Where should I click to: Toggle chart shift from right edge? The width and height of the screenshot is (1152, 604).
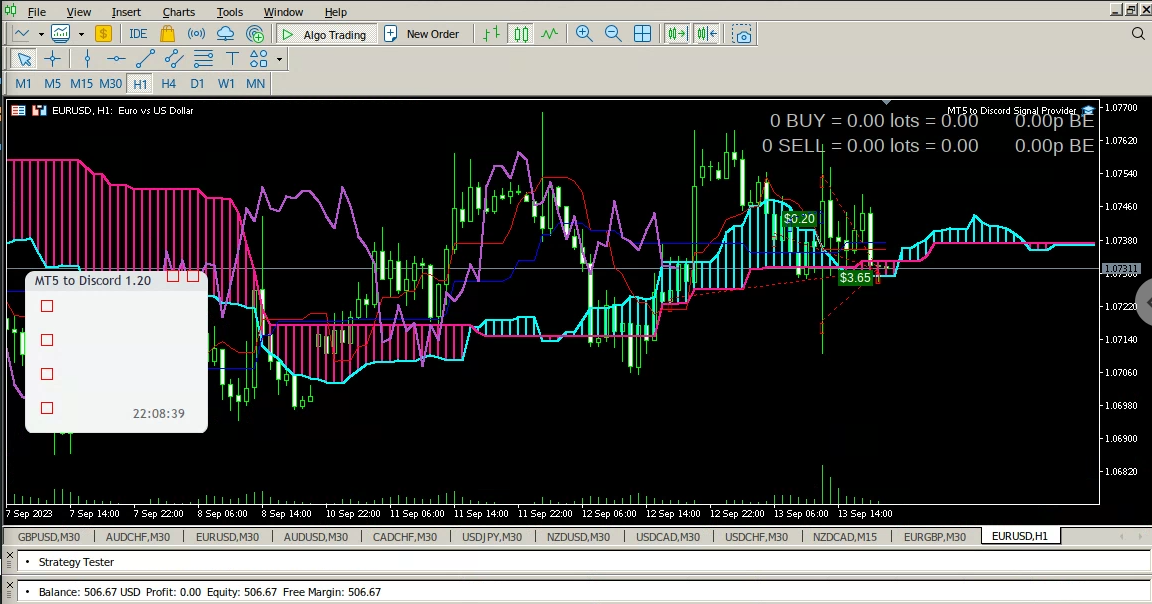click(707, 34)
